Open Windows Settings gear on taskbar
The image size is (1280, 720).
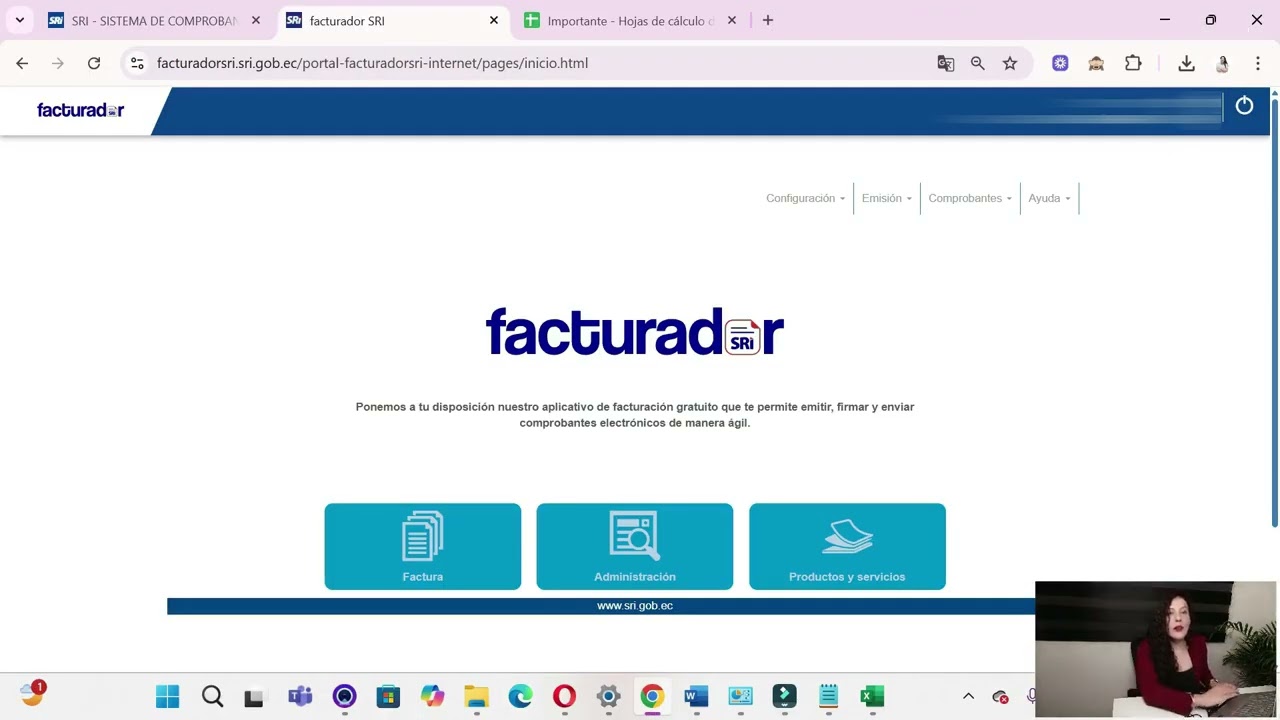coord(608,696)
